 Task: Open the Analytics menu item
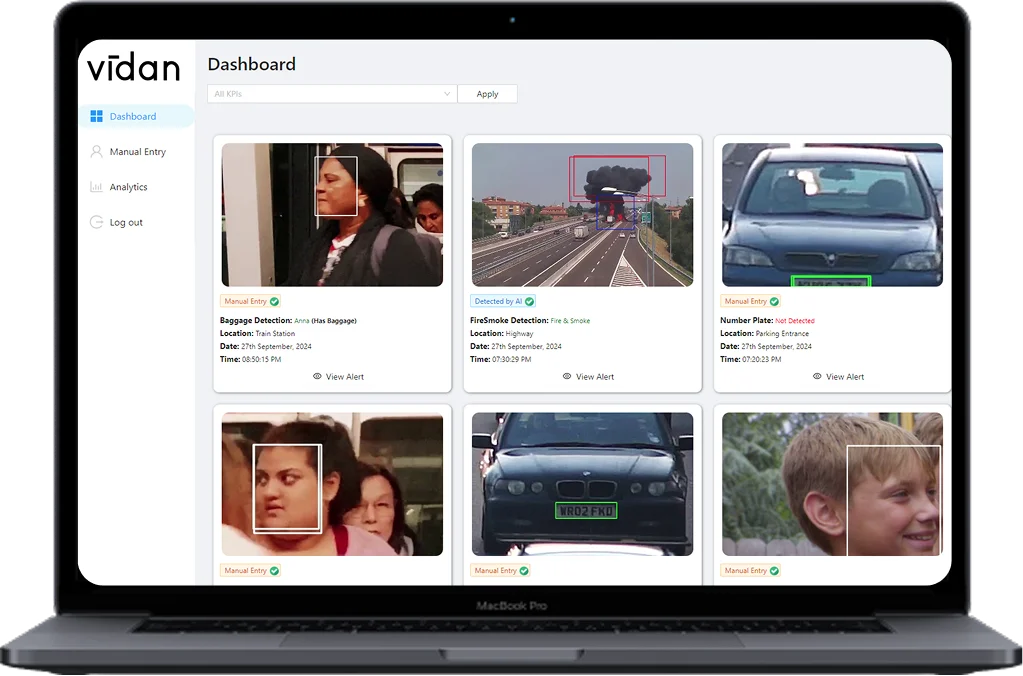coord(128,187)
